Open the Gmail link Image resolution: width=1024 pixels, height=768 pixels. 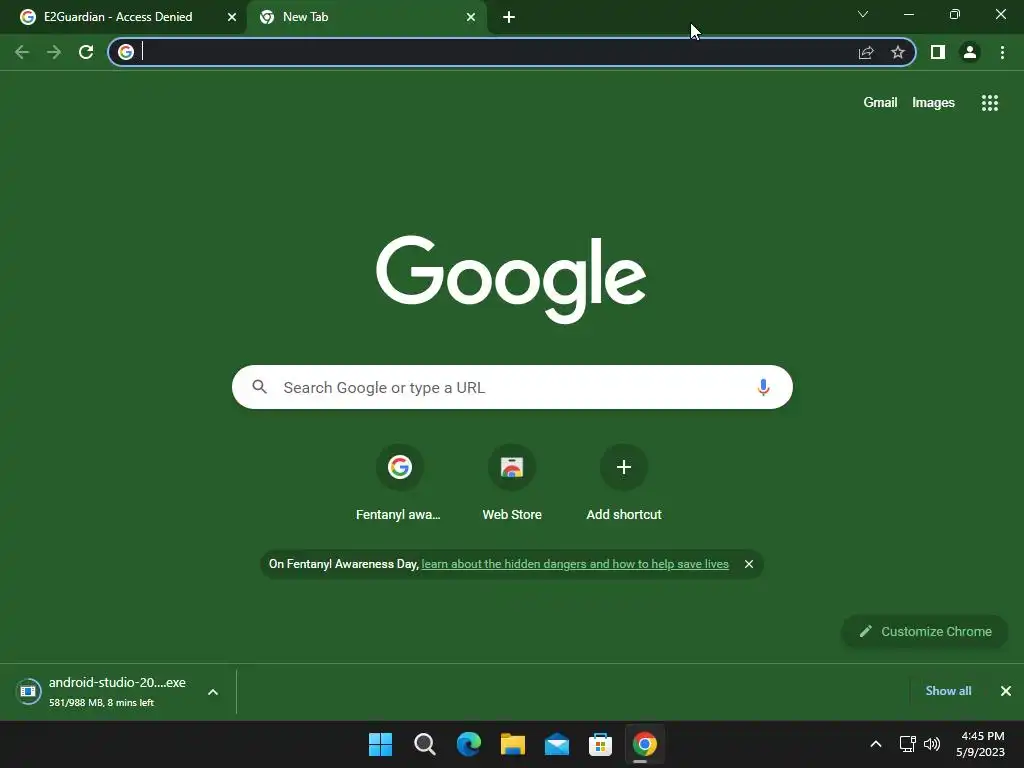click(x=880, y=103)
